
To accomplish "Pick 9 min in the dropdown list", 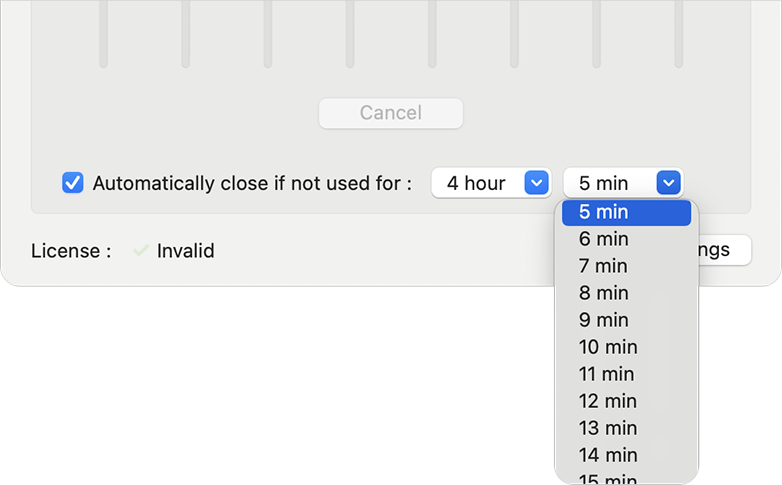I will pyautogui.click(x=626, y=320).
